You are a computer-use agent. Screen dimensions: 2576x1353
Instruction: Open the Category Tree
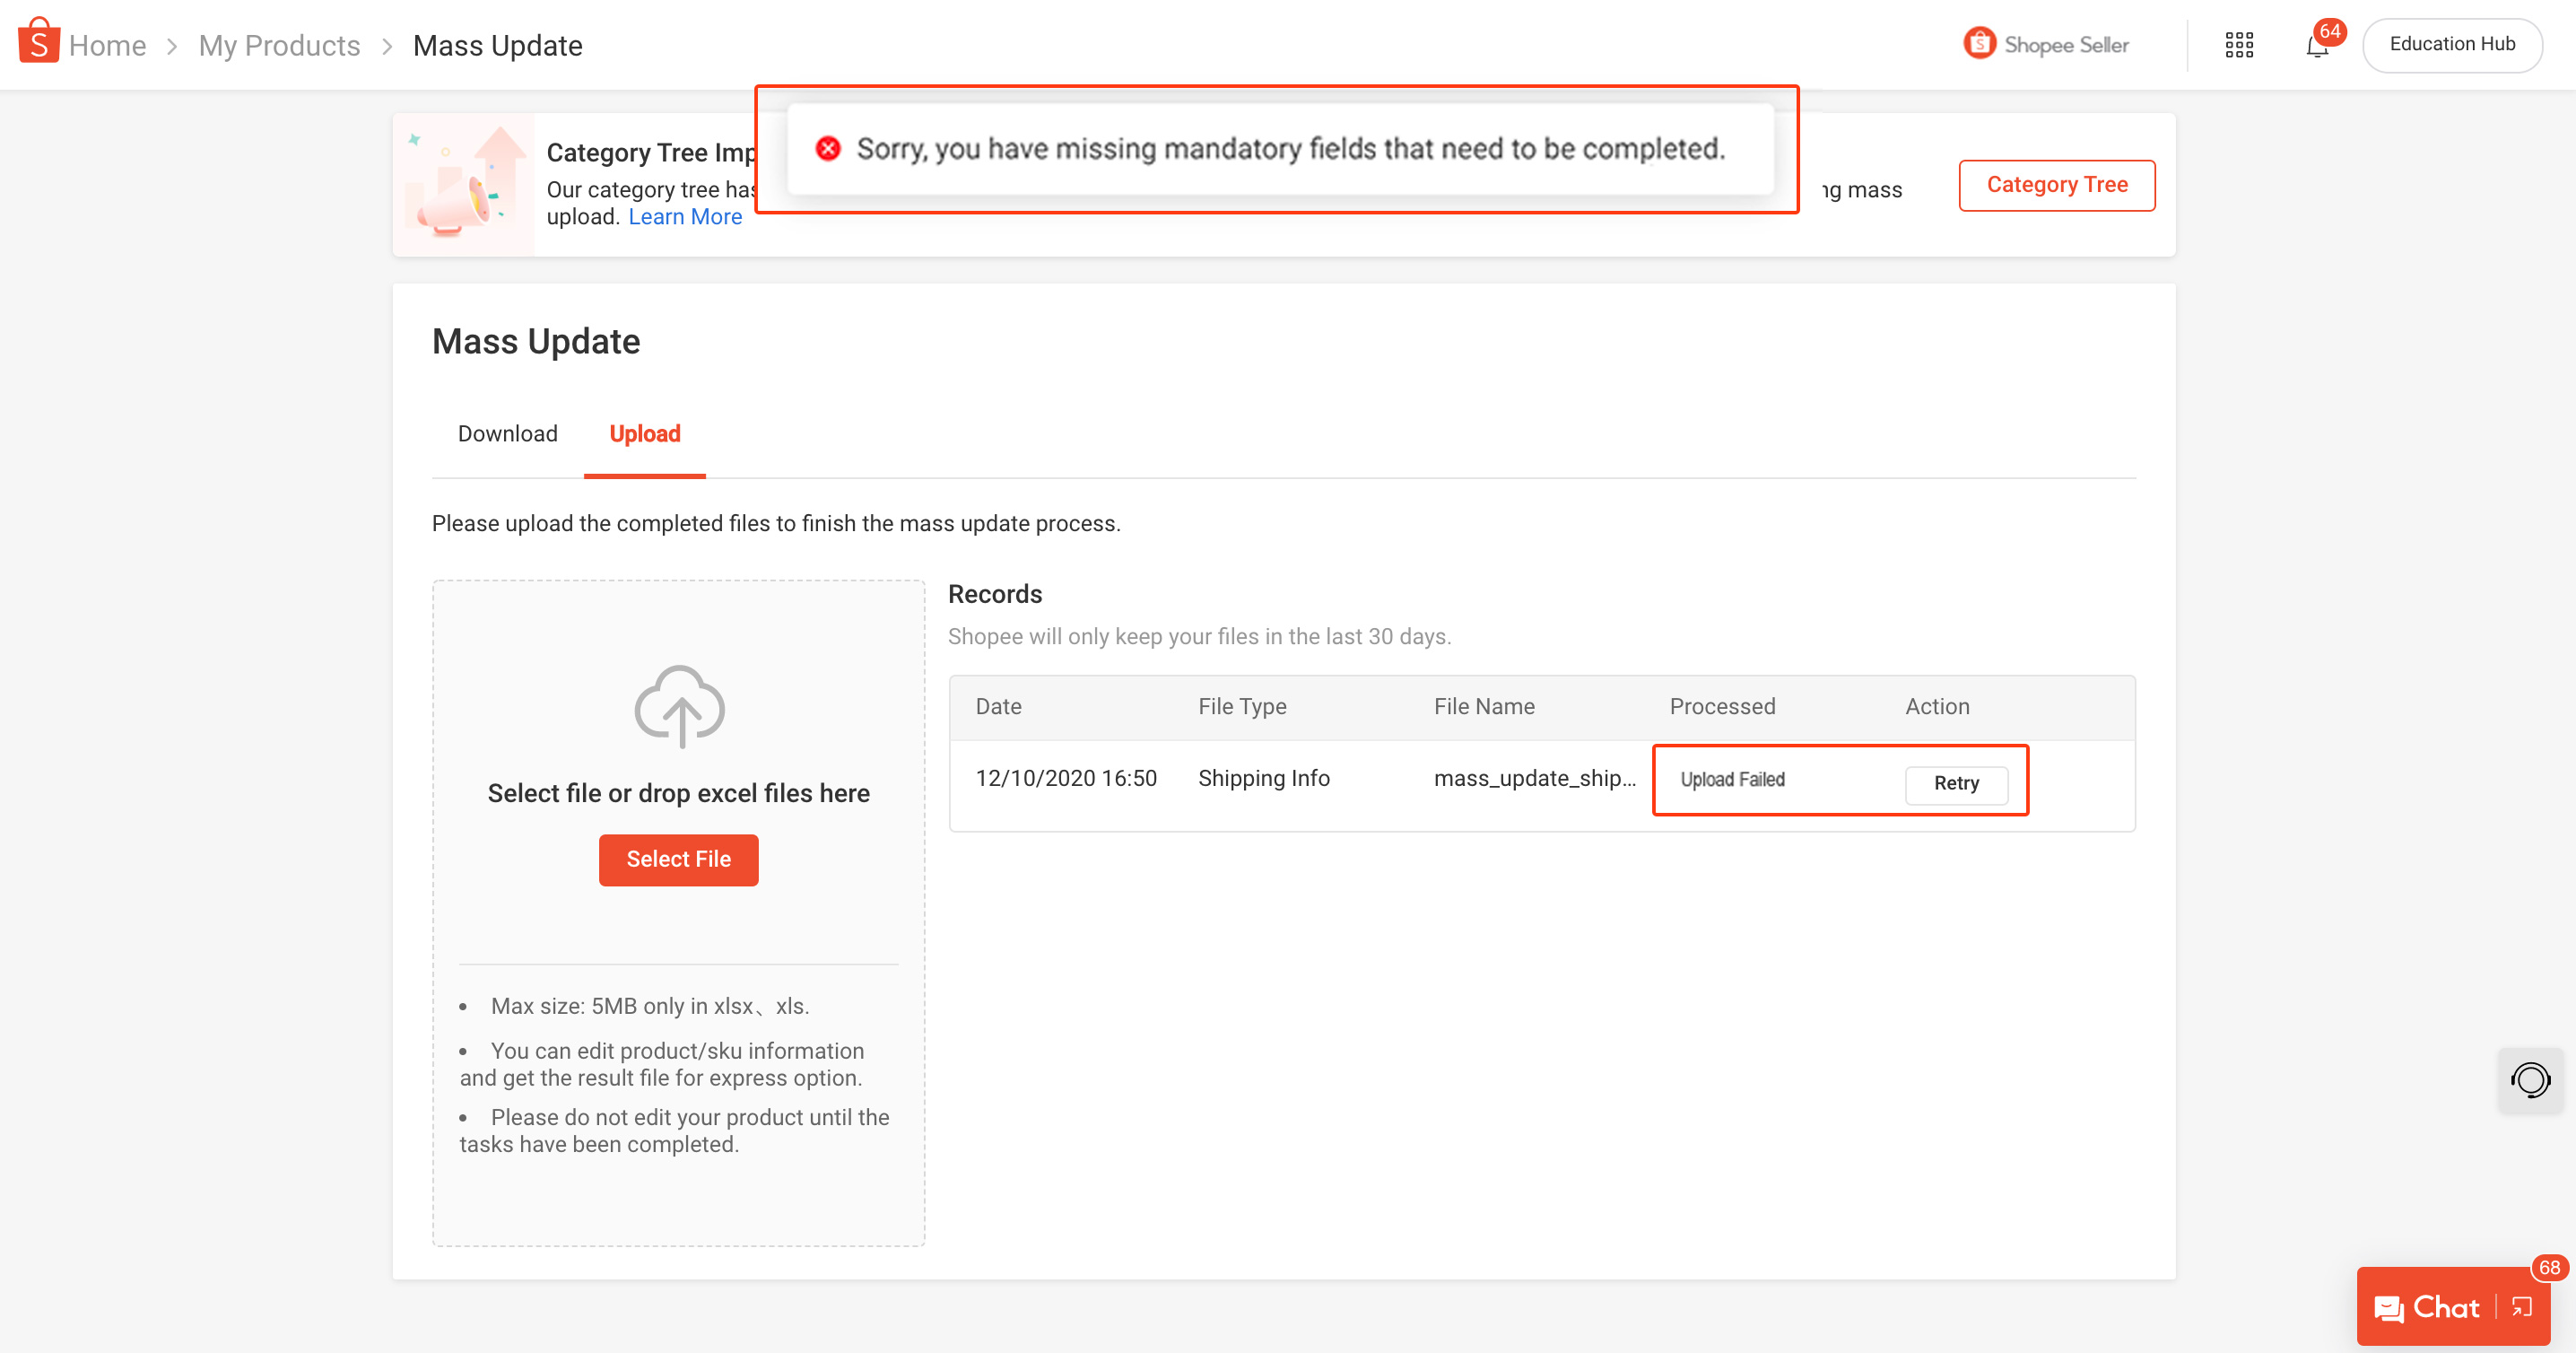(2056, 185)
